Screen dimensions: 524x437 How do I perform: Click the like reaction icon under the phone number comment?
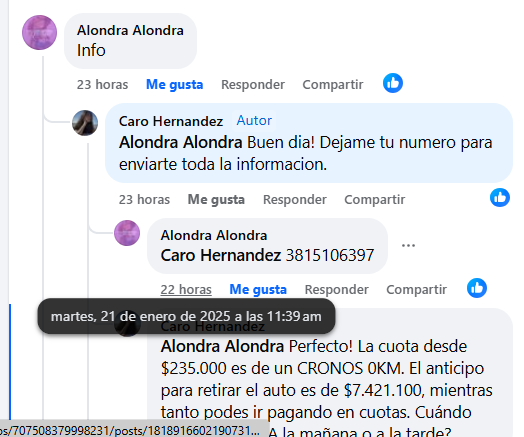click(x=477, y=288)
